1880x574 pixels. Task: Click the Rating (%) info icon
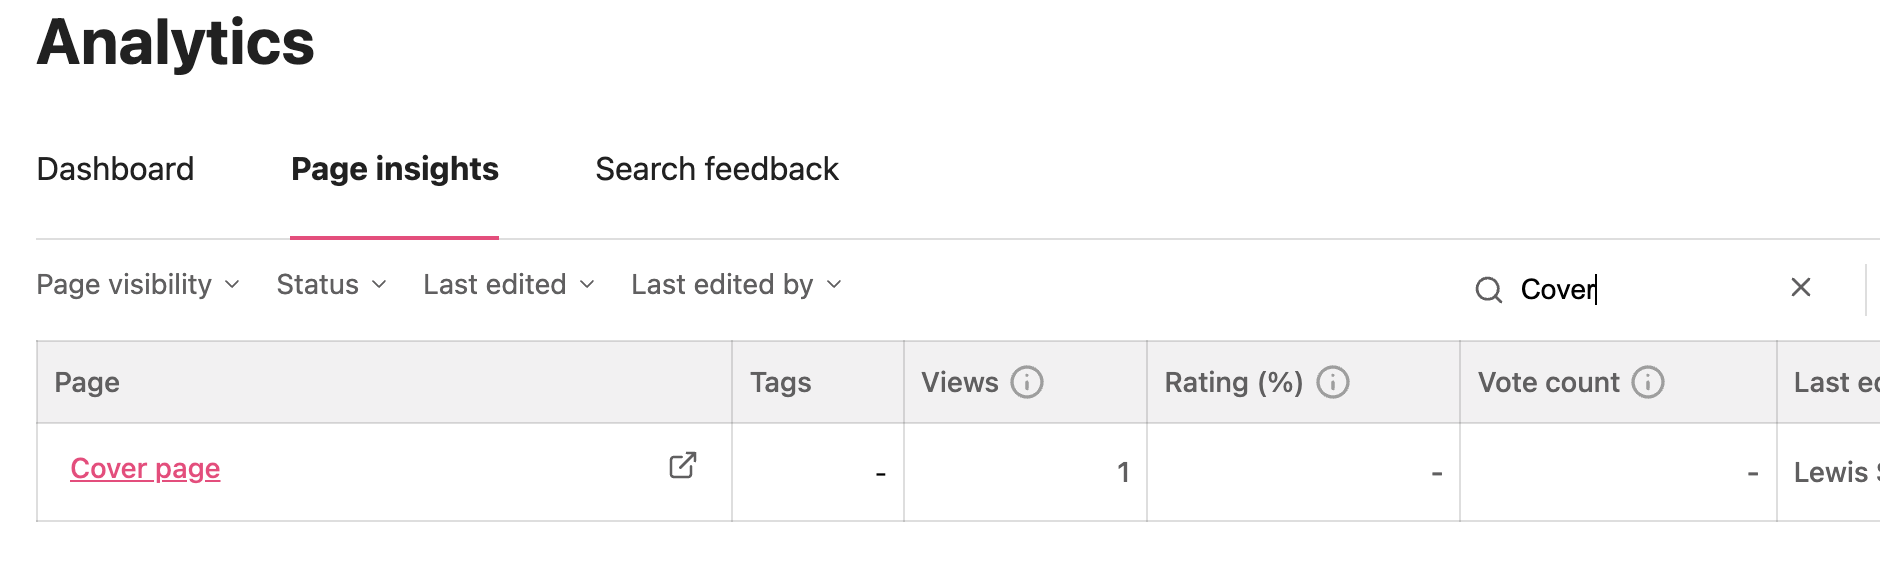point(1333,382)
